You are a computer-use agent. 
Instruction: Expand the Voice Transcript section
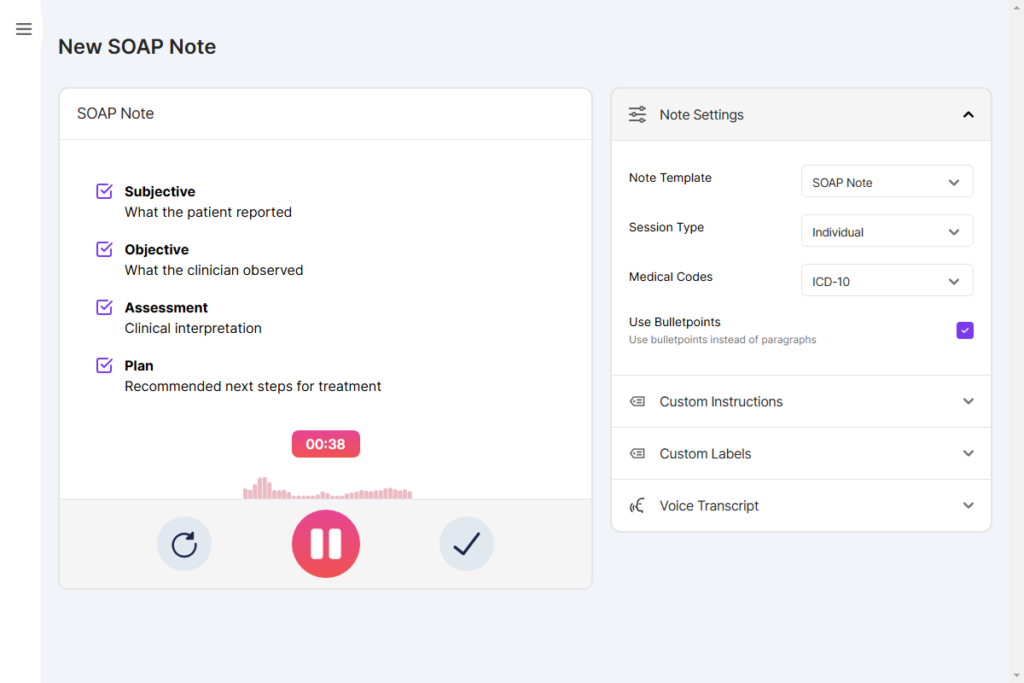967,505
